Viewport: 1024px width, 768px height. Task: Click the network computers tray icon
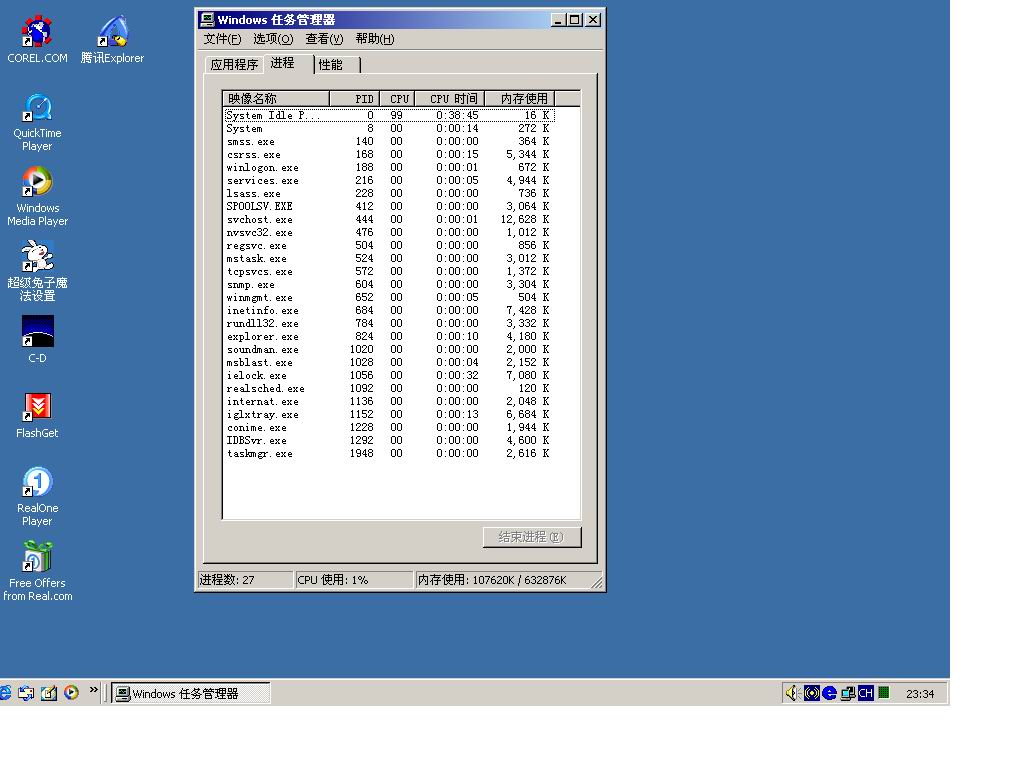(848, 693)
